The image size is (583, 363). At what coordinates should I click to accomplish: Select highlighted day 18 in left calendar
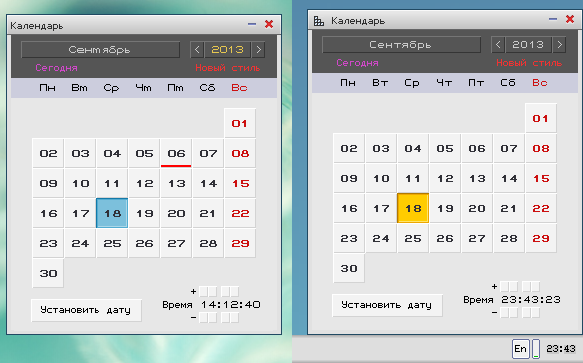click(112, 213)
